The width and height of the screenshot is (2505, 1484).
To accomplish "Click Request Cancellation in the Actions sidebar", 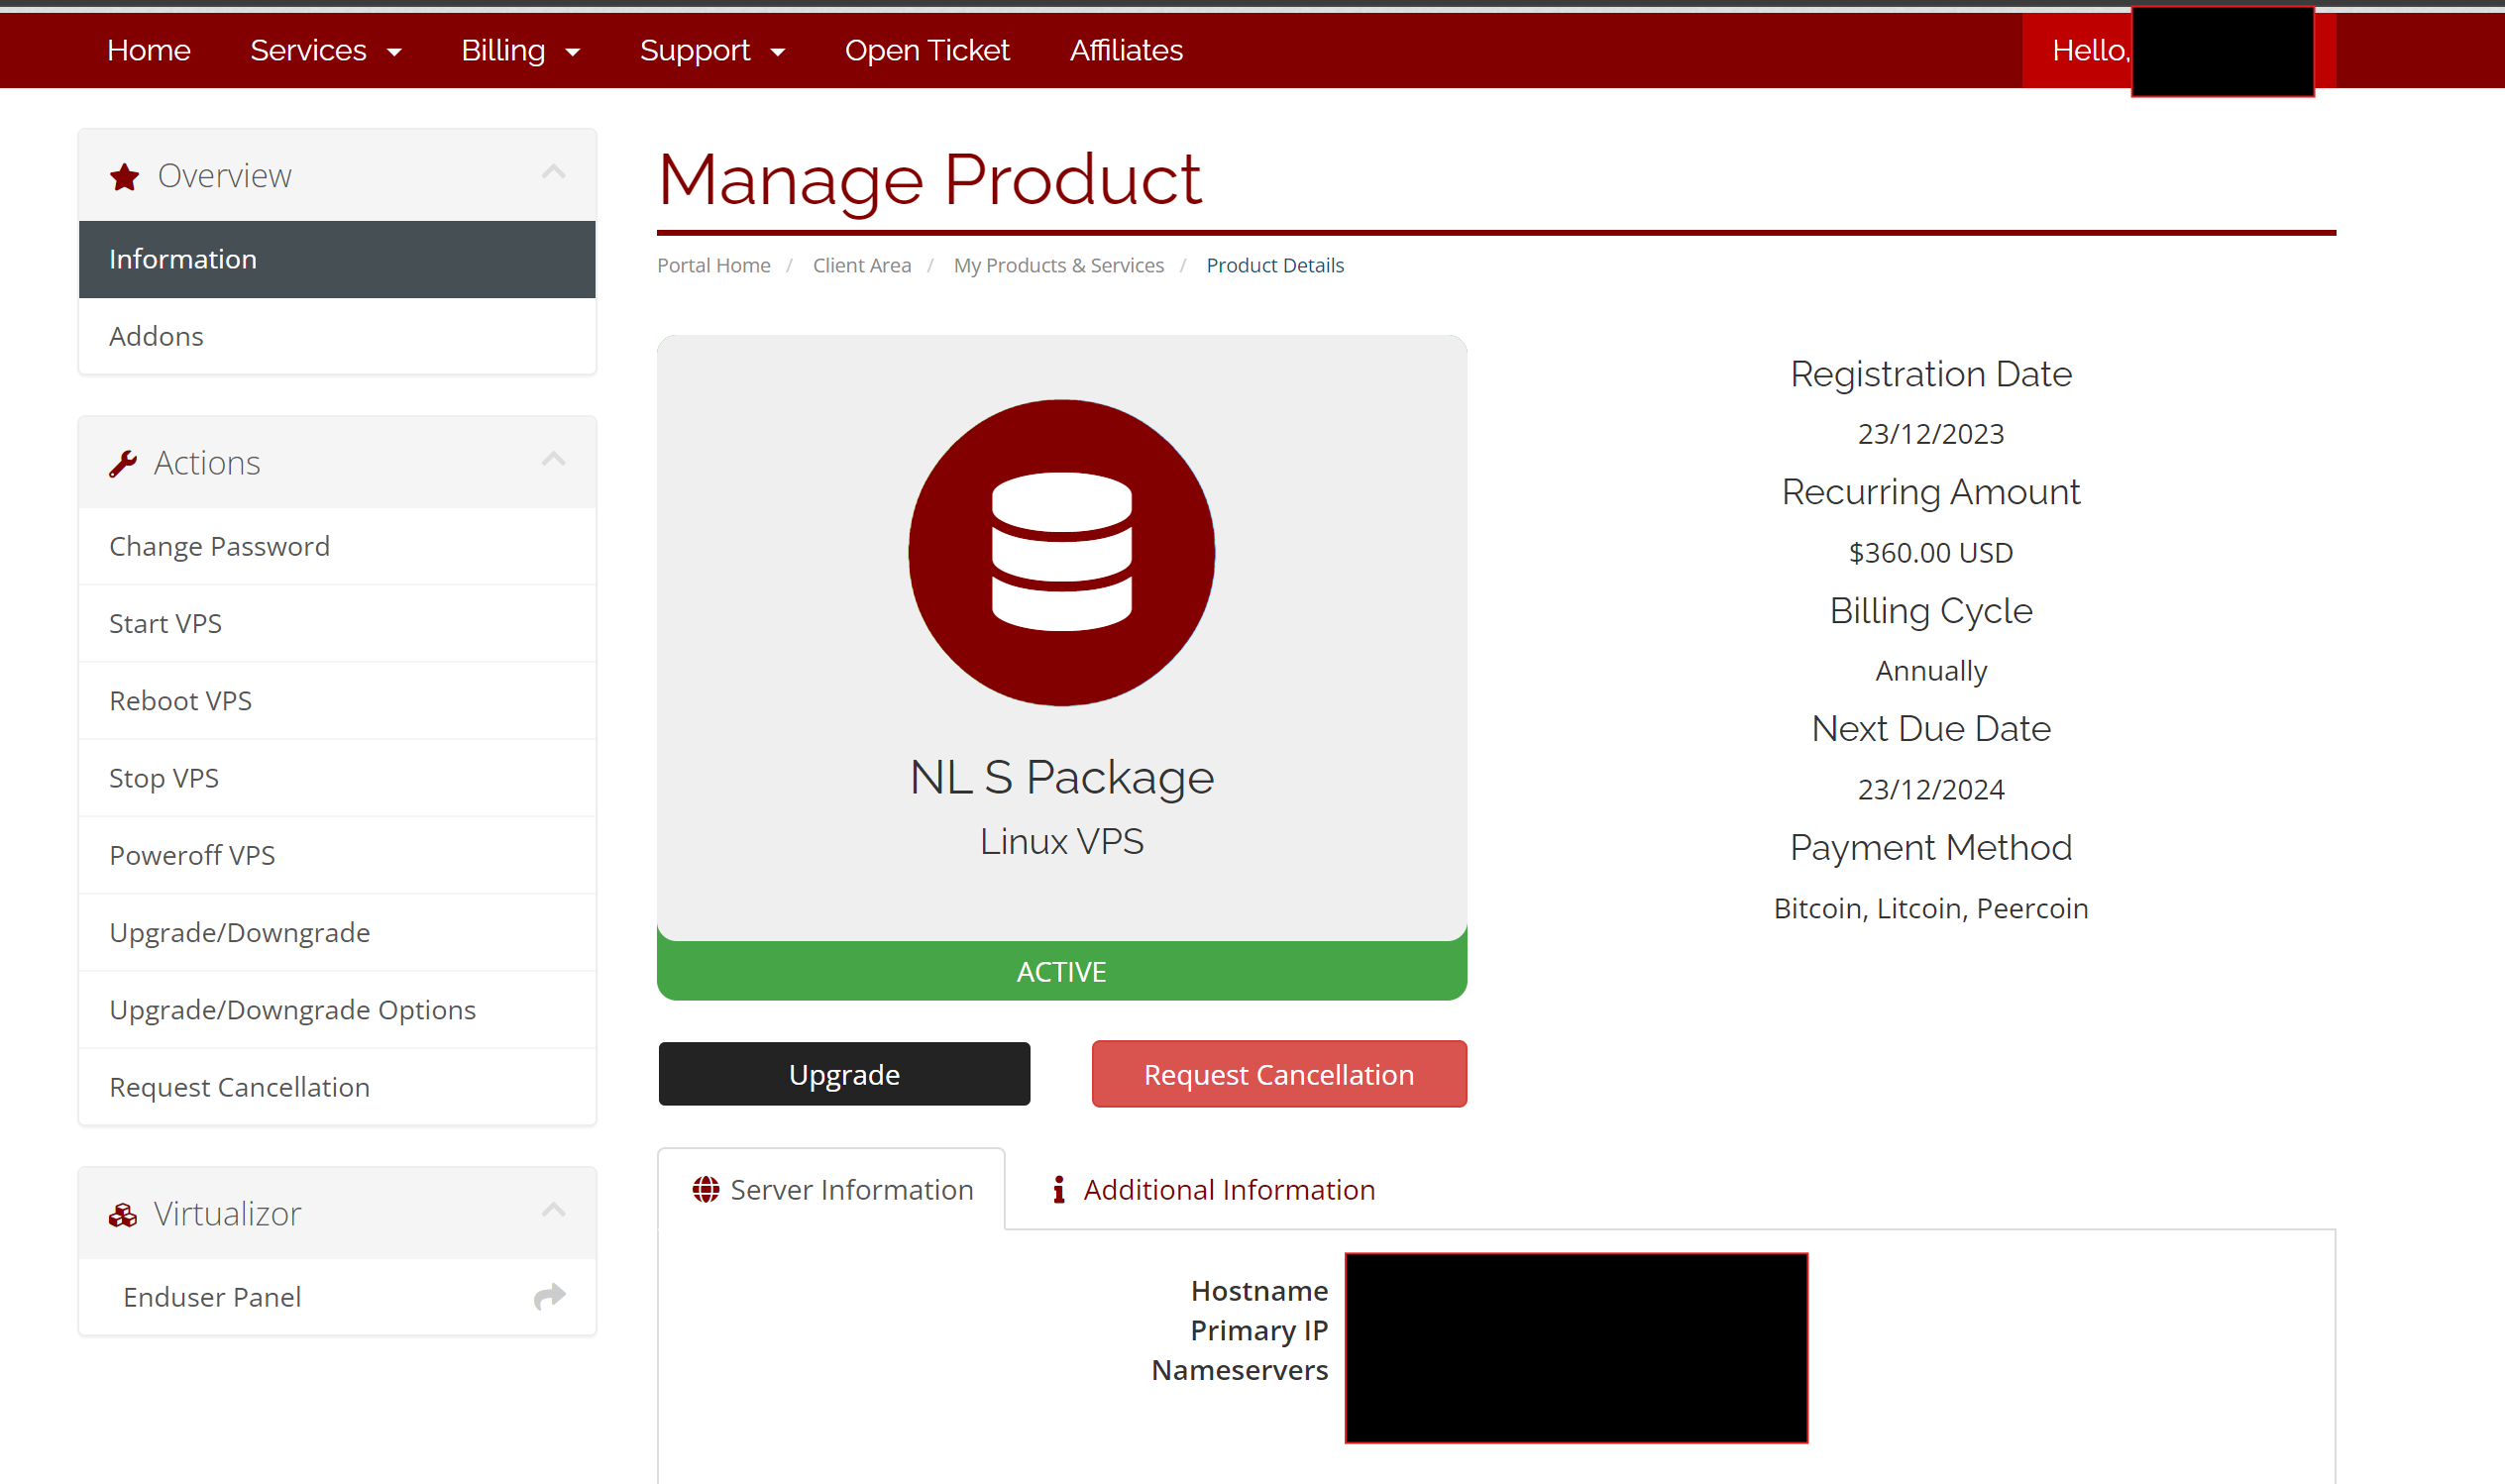I will 337,1087.
